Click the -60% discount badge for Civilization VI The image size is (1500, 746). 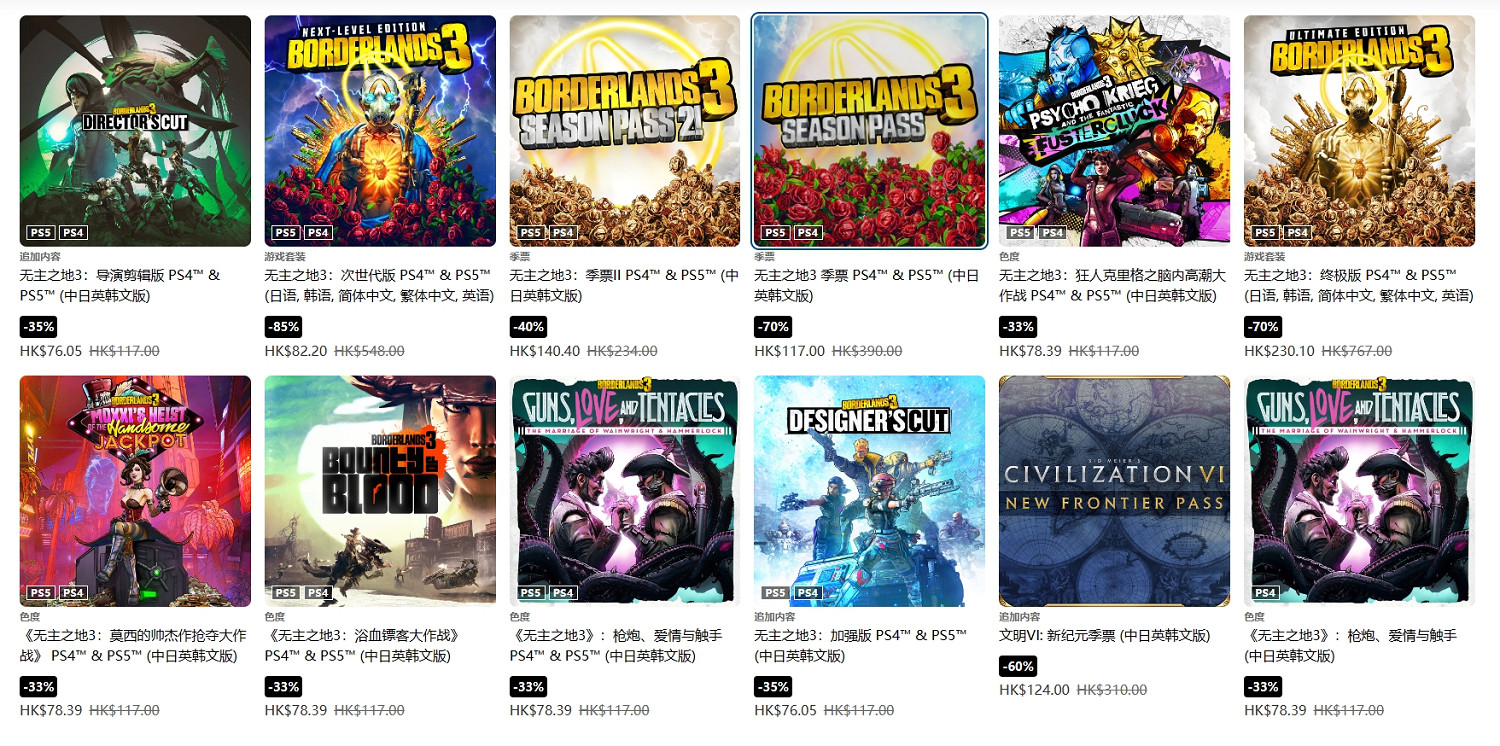[x=1017, y=666]
